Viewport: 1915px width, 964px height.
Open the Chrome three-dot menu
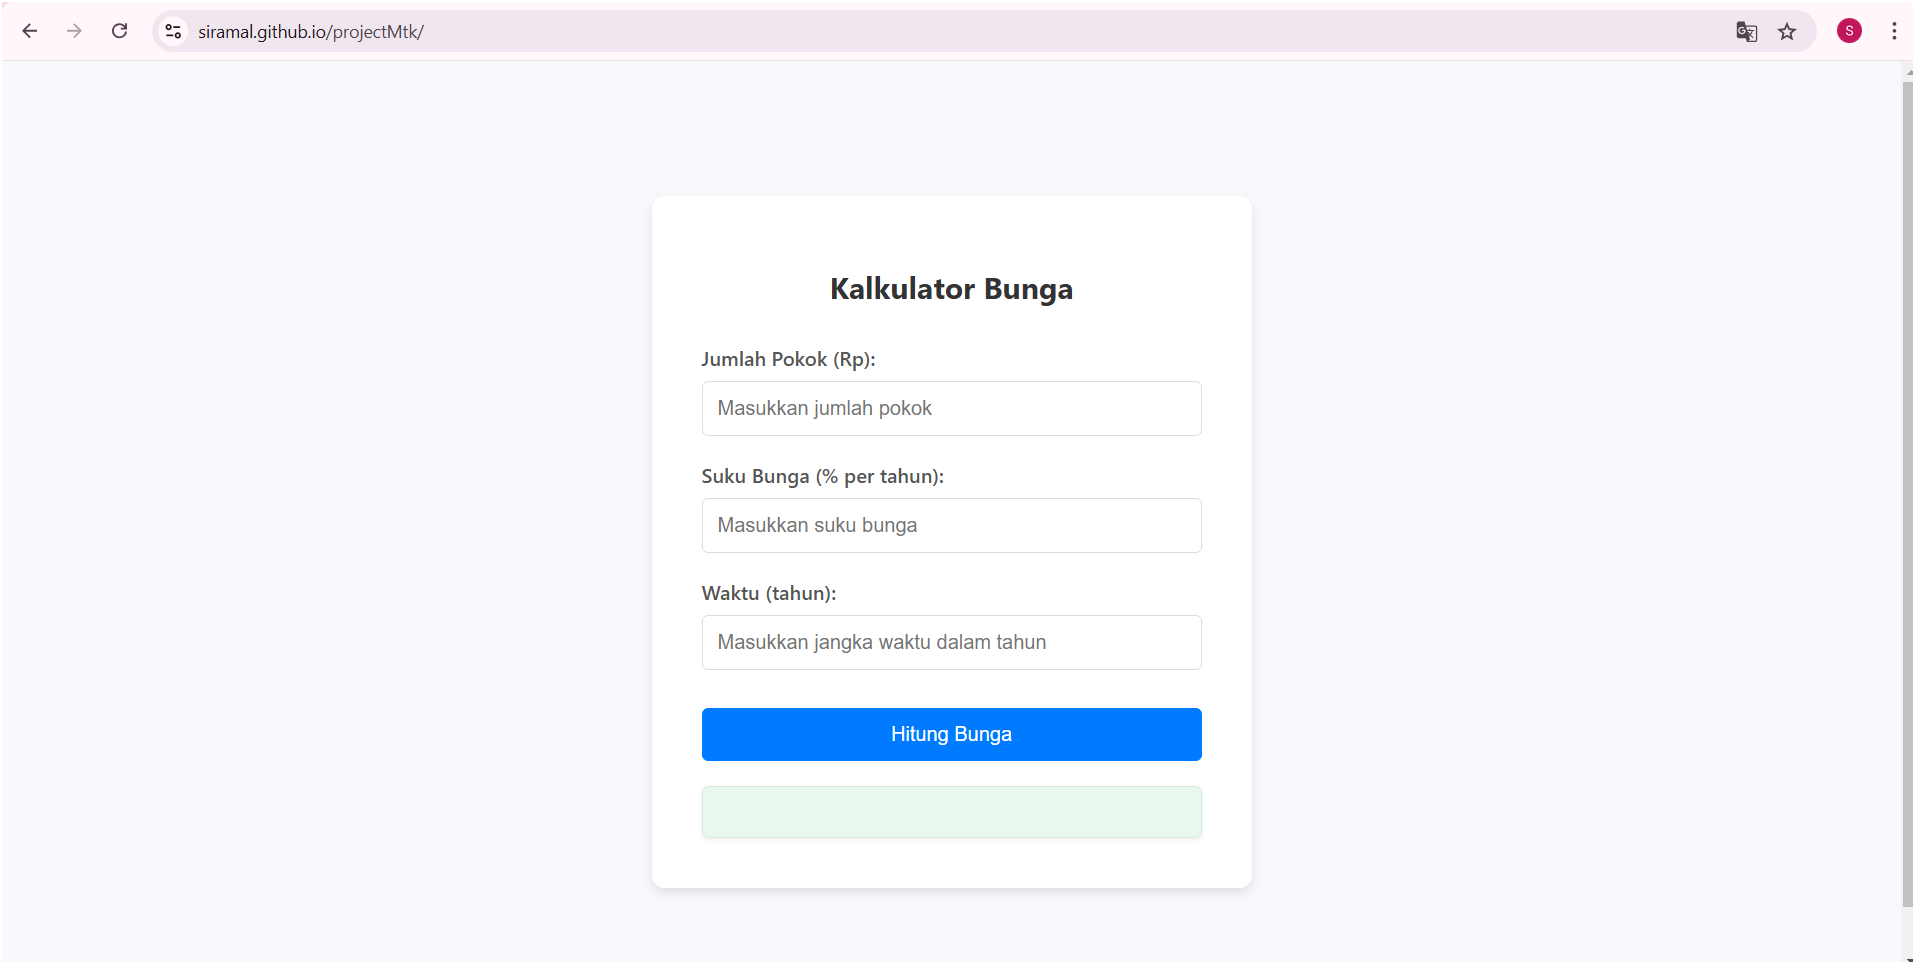[1894, 31]
